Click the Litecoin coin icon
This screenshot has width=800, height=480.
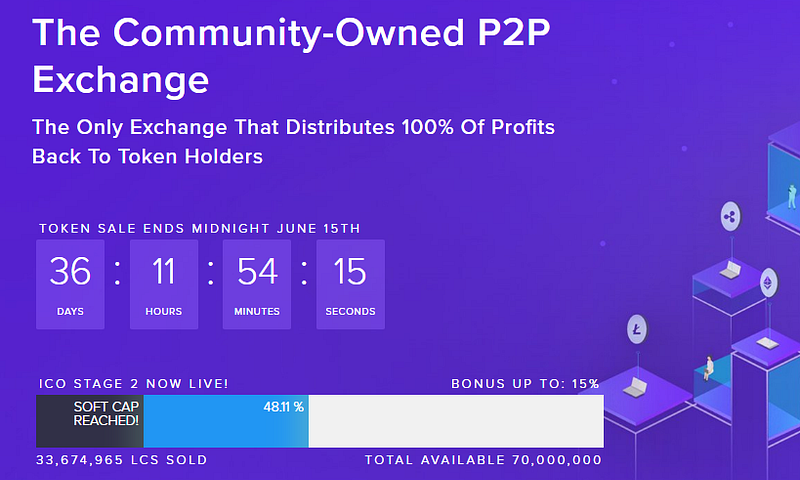(637, 330)
